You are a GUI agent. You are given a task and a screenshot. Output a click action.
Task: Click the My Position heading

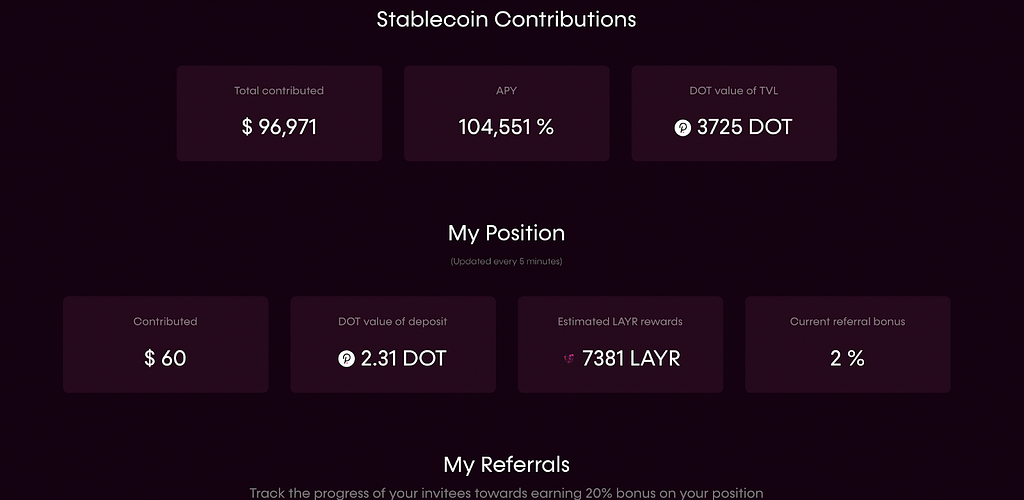506,233
